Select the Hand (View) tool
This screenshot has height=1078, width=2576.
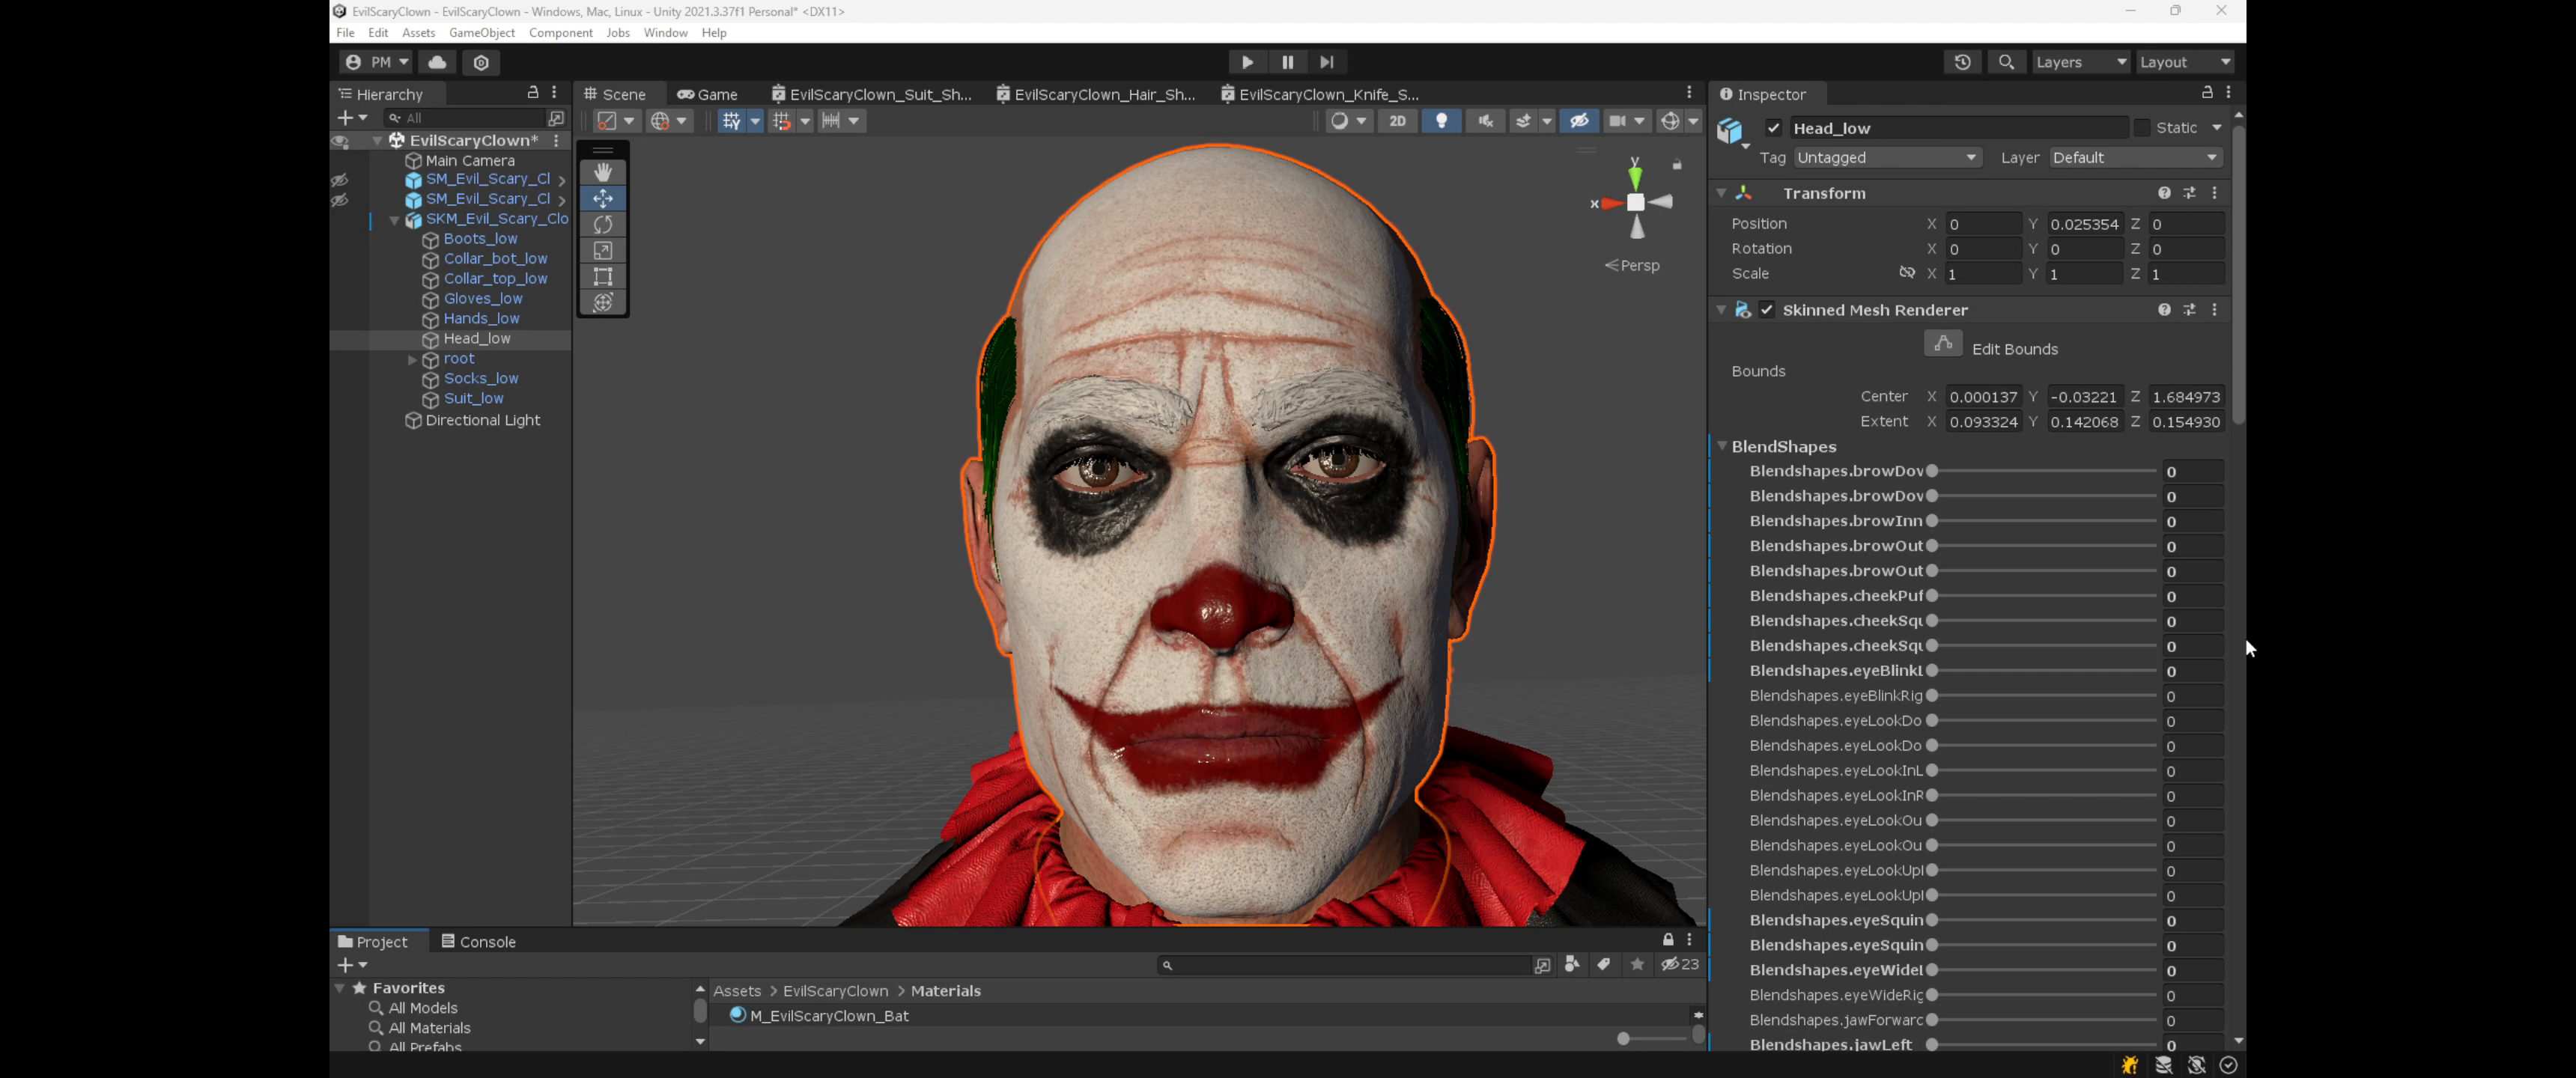[x=603, y=172]
